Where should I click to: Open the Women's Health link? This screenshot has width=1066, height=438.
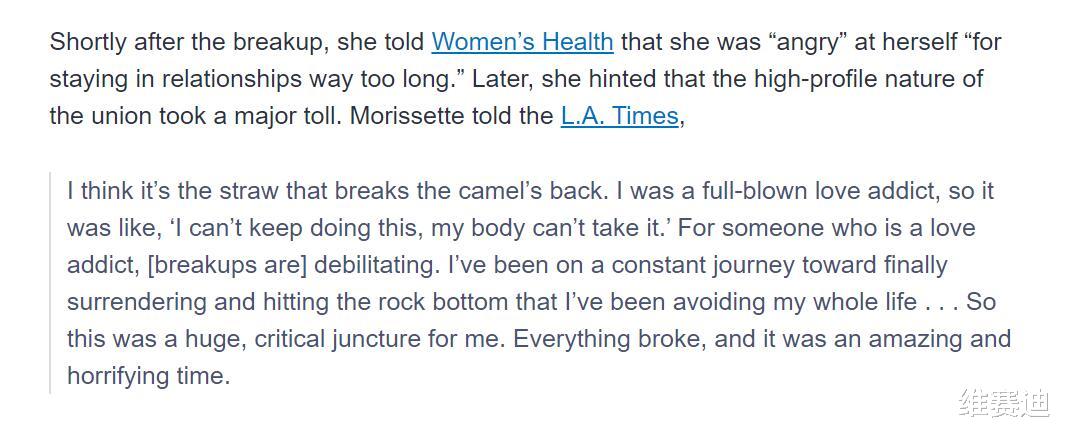pyautogui.click(x=522, y=42)
